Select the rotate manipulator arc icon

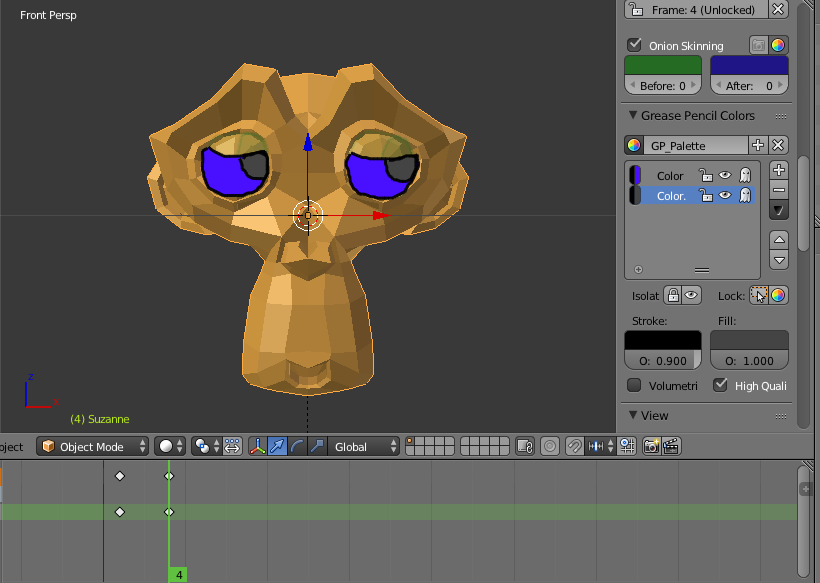[x=297, y=447]
